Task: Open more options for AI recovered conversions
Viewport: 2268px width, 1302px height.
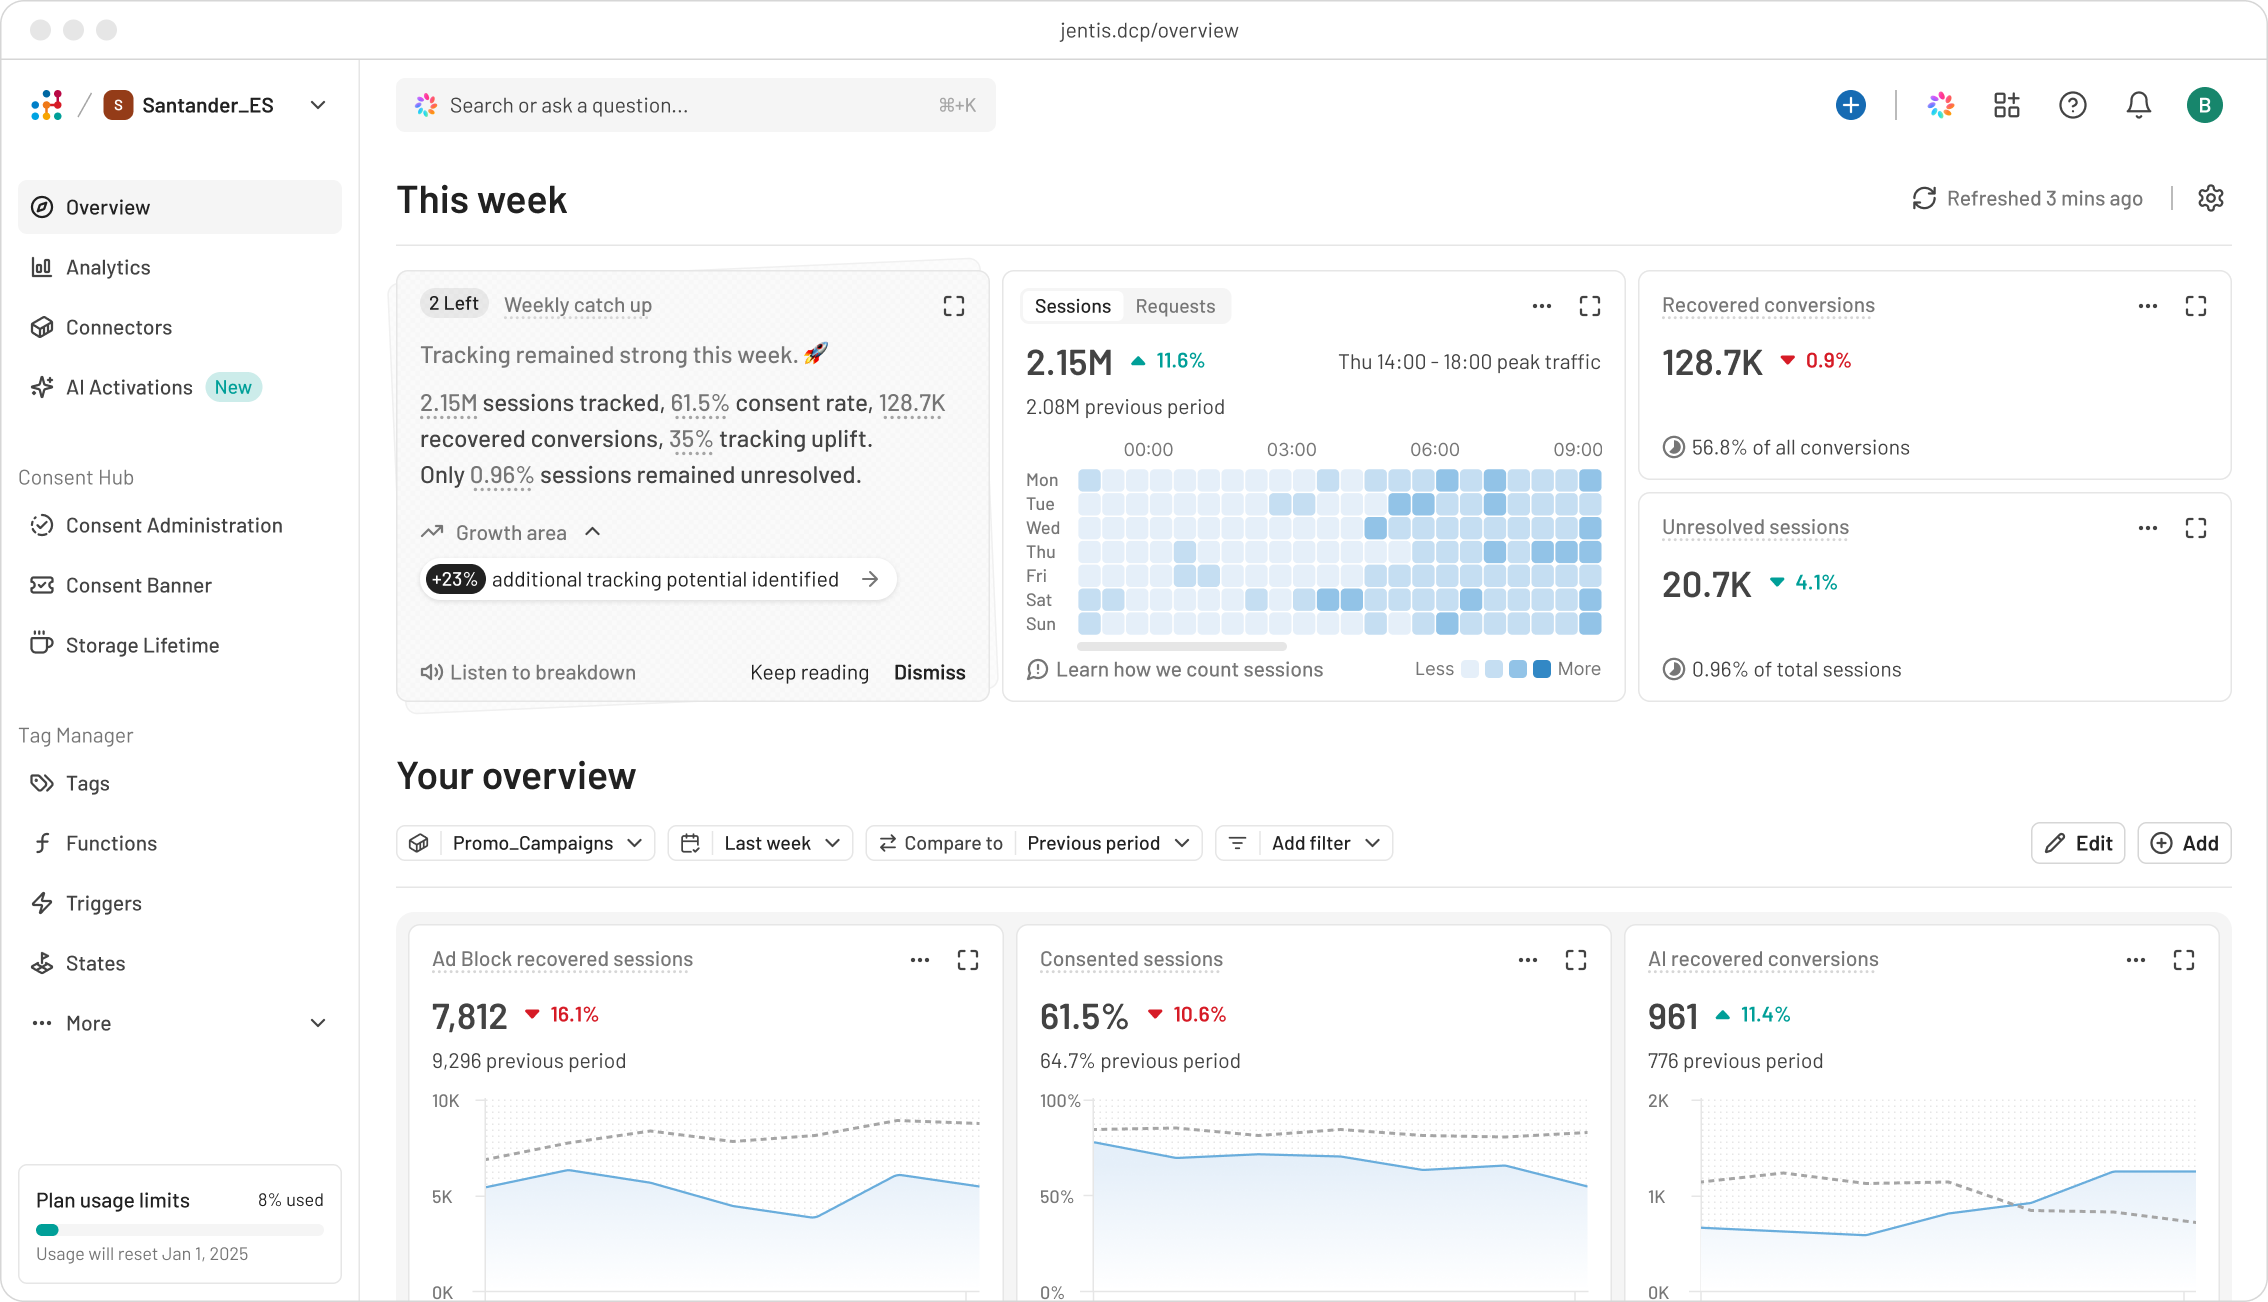Action: pos(2136,960)
